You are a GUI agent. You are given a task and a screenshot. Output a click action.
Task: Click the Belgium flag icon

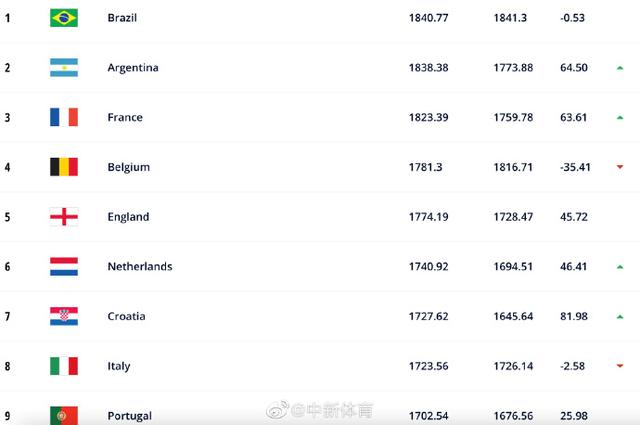tap(64, 167)
